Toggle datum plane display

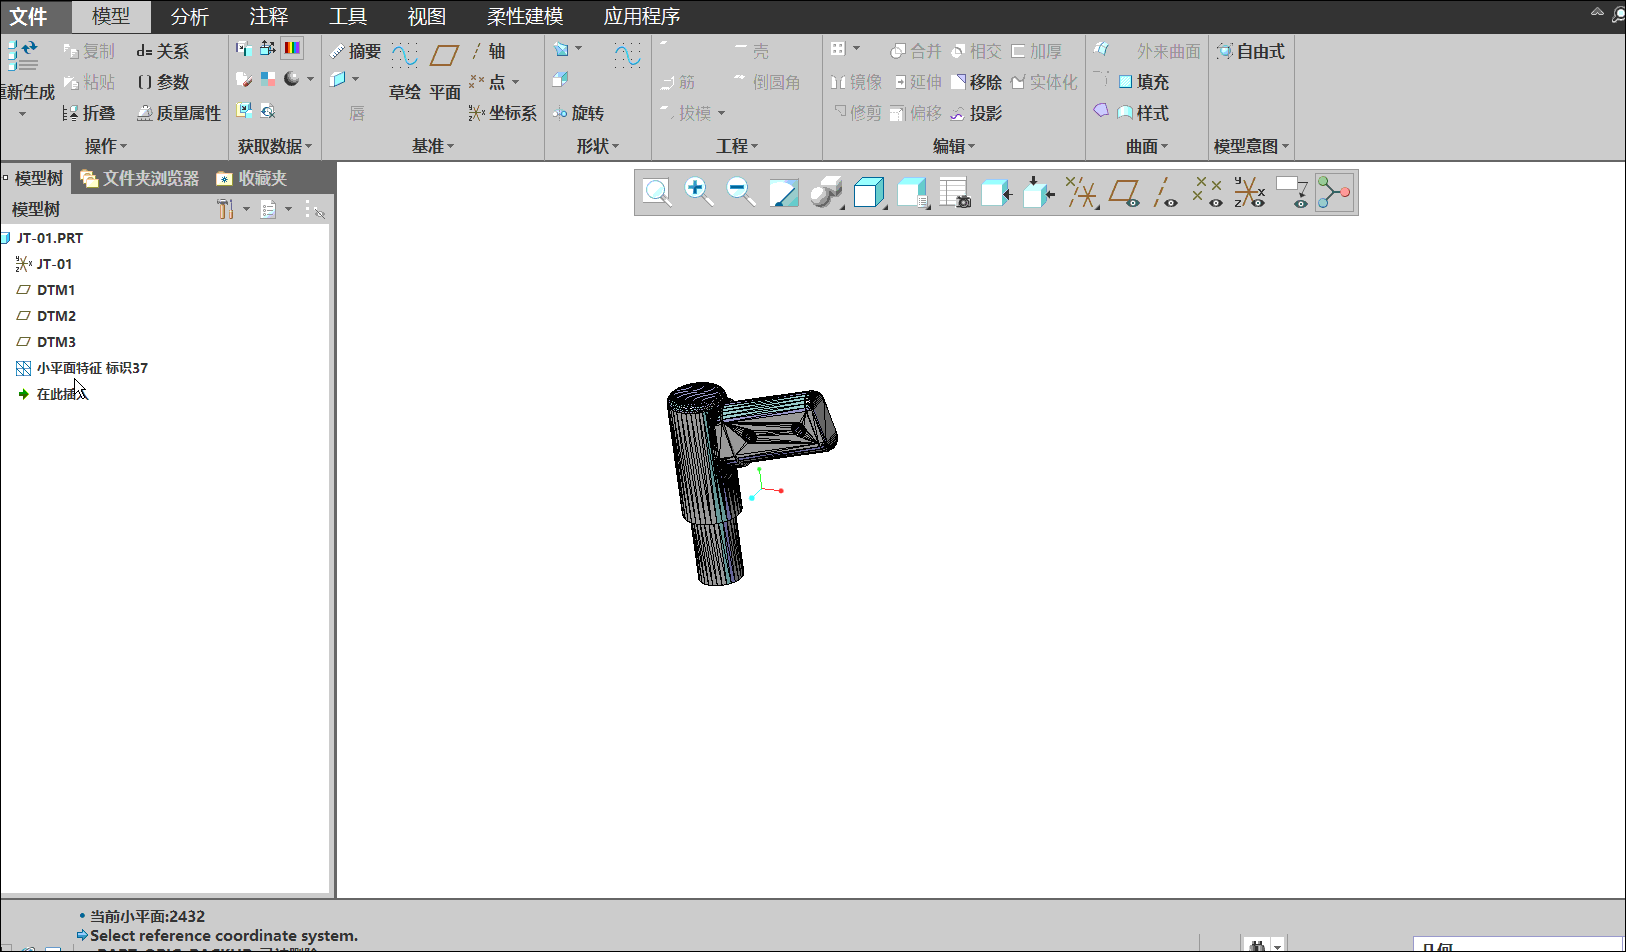pos(1124,192)
